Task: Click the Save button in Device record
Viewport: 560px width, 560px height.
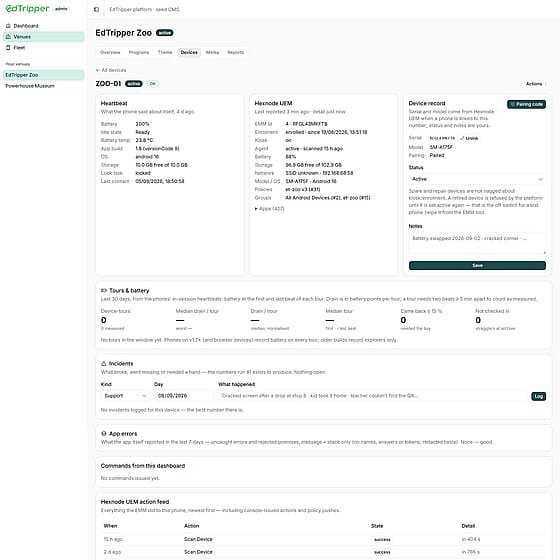Action: point(477,265)
